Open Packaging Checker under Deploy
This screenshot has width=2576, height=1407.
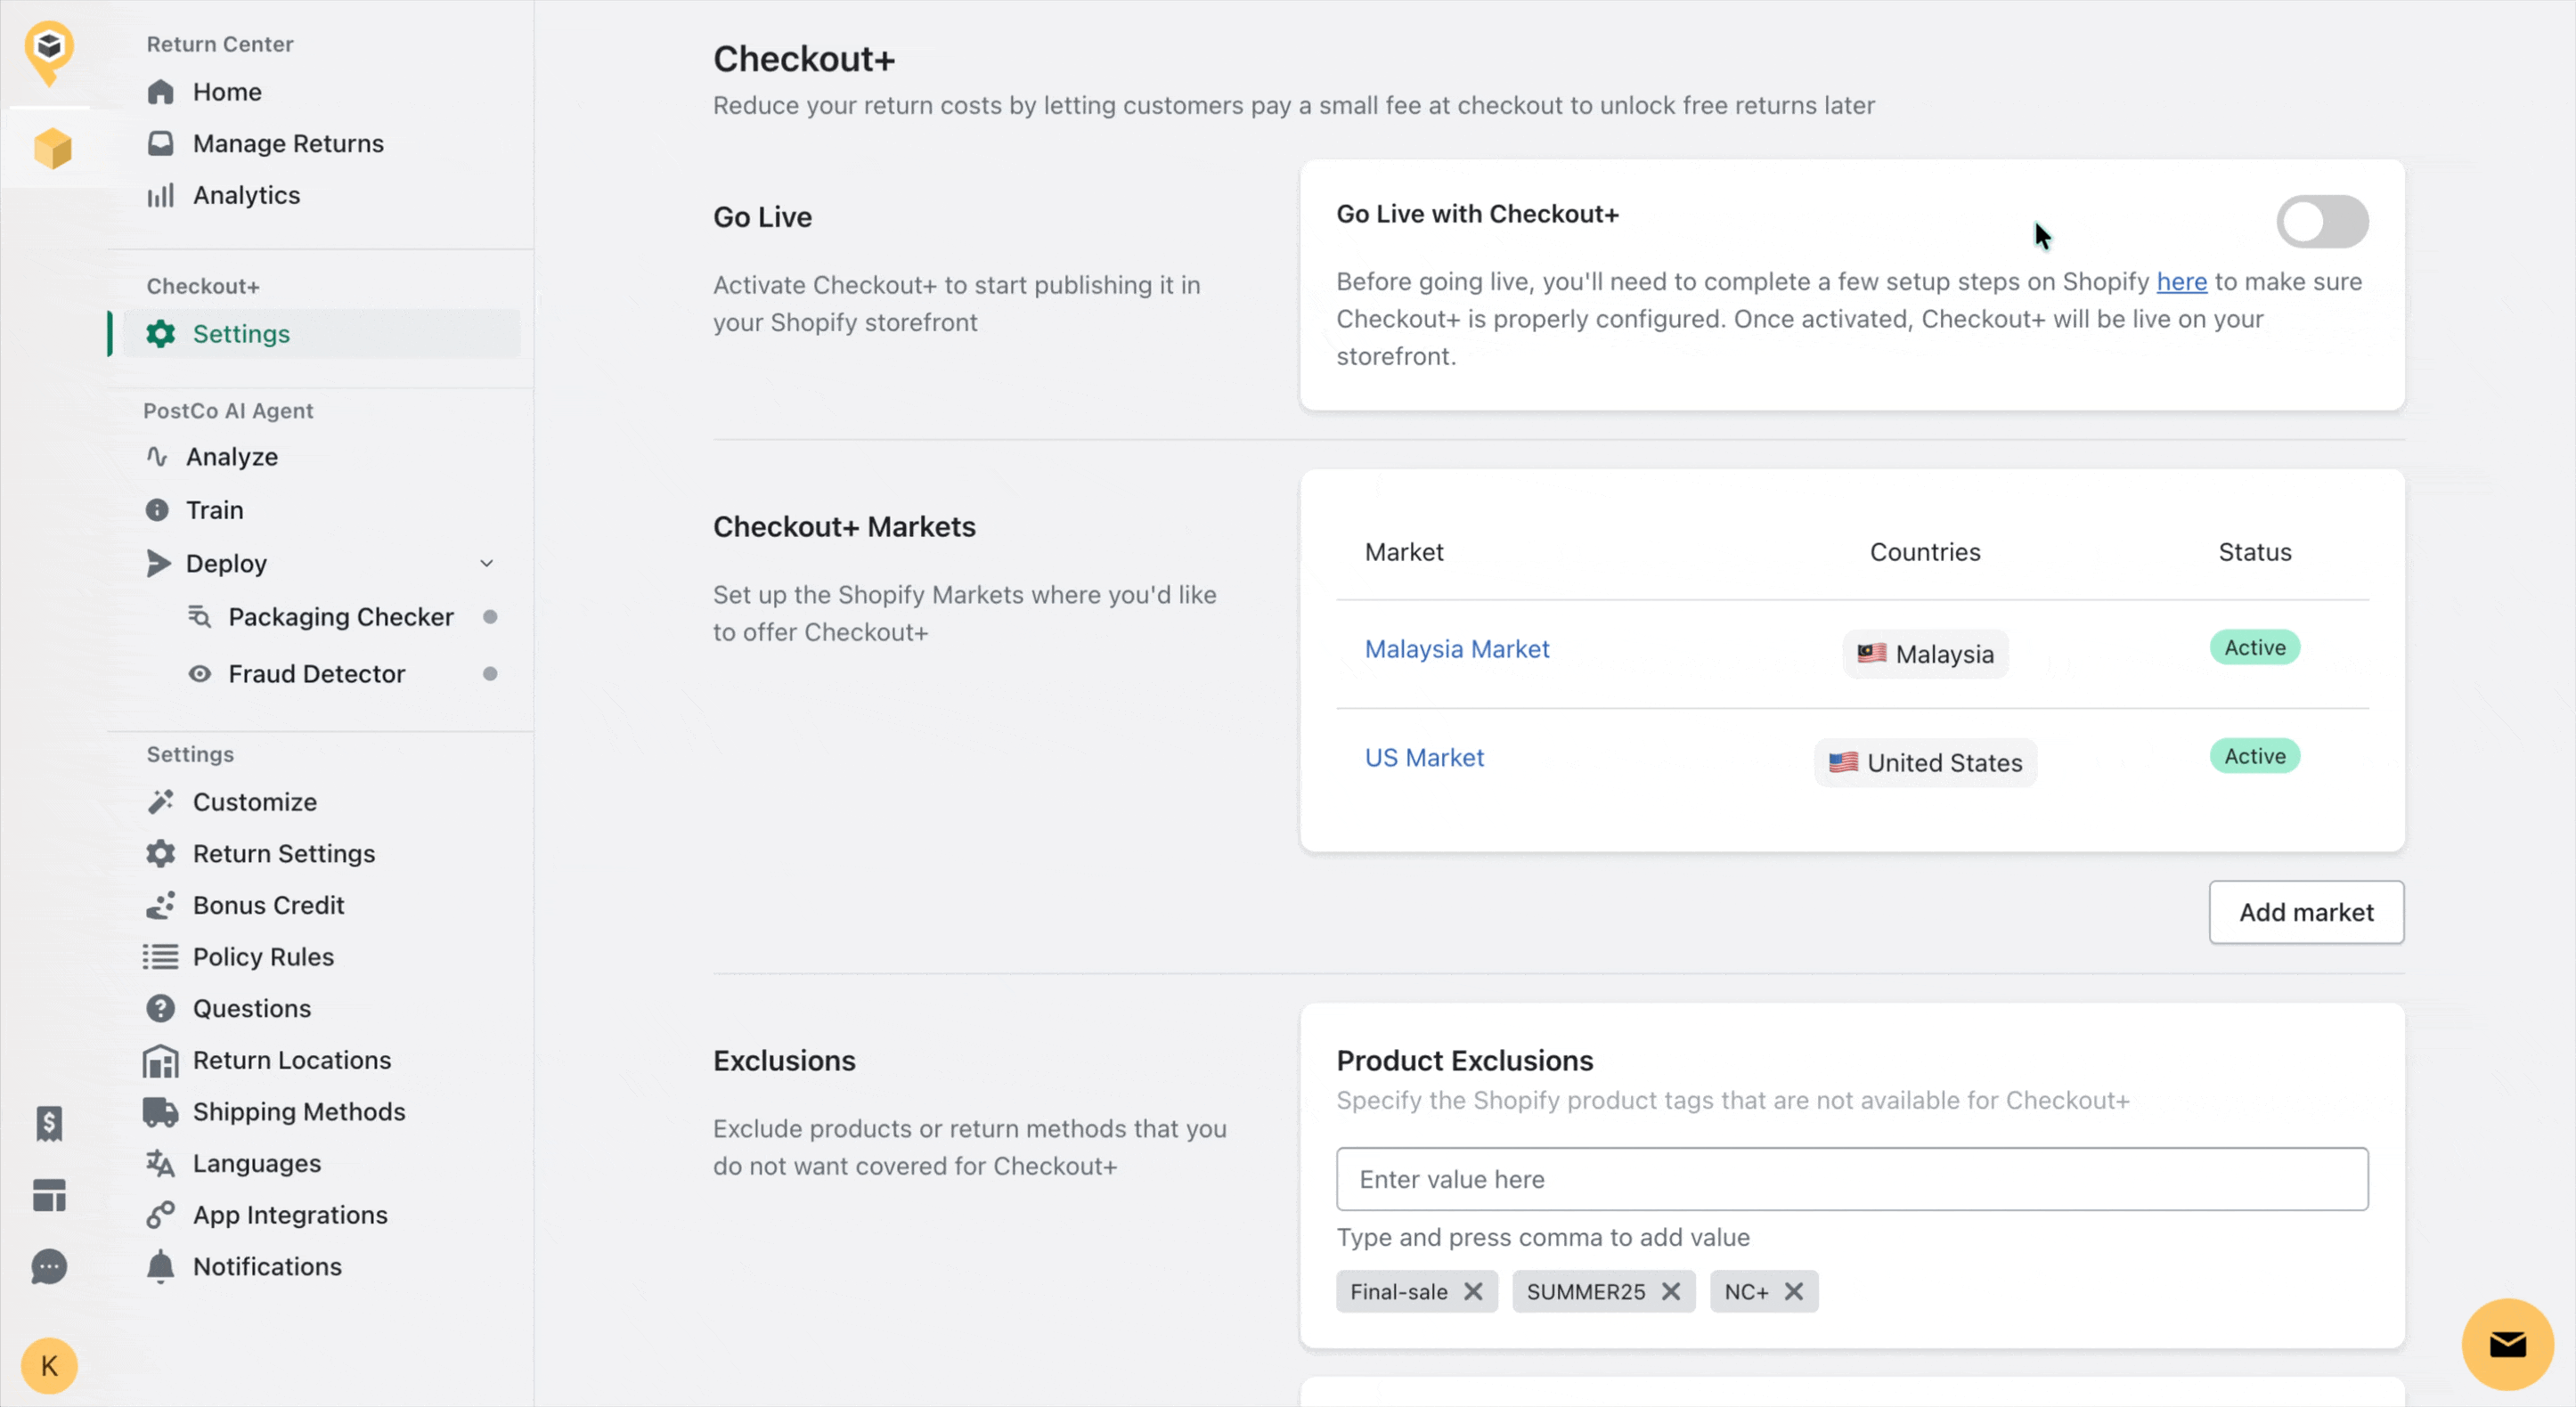pos(340,617)
